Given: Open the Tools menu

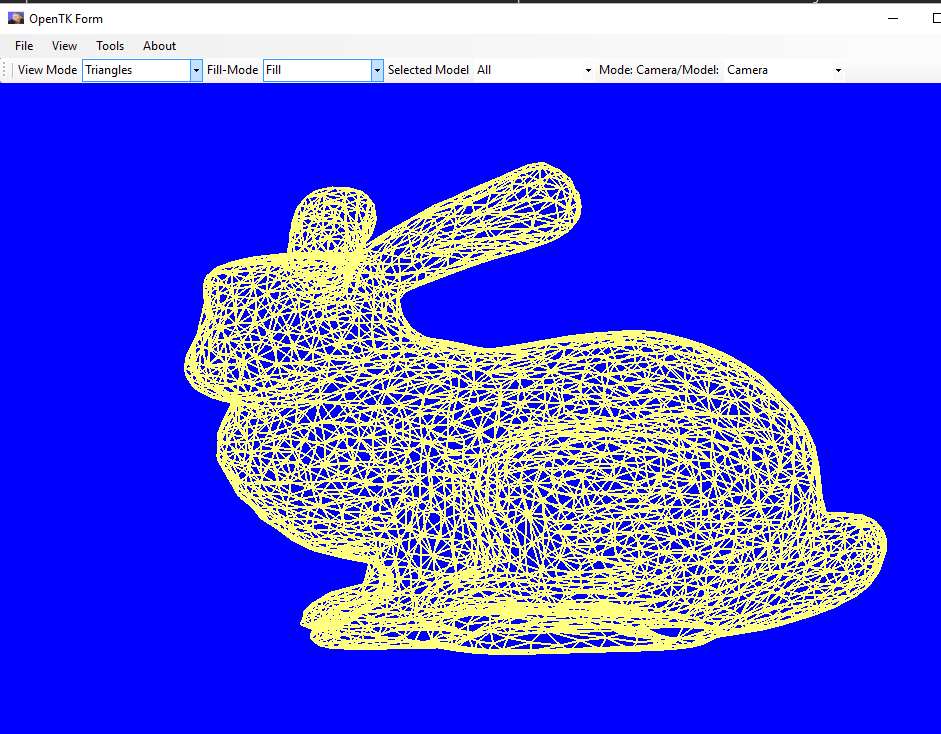Looking at the screenshot, I should (x=110, y=46).
